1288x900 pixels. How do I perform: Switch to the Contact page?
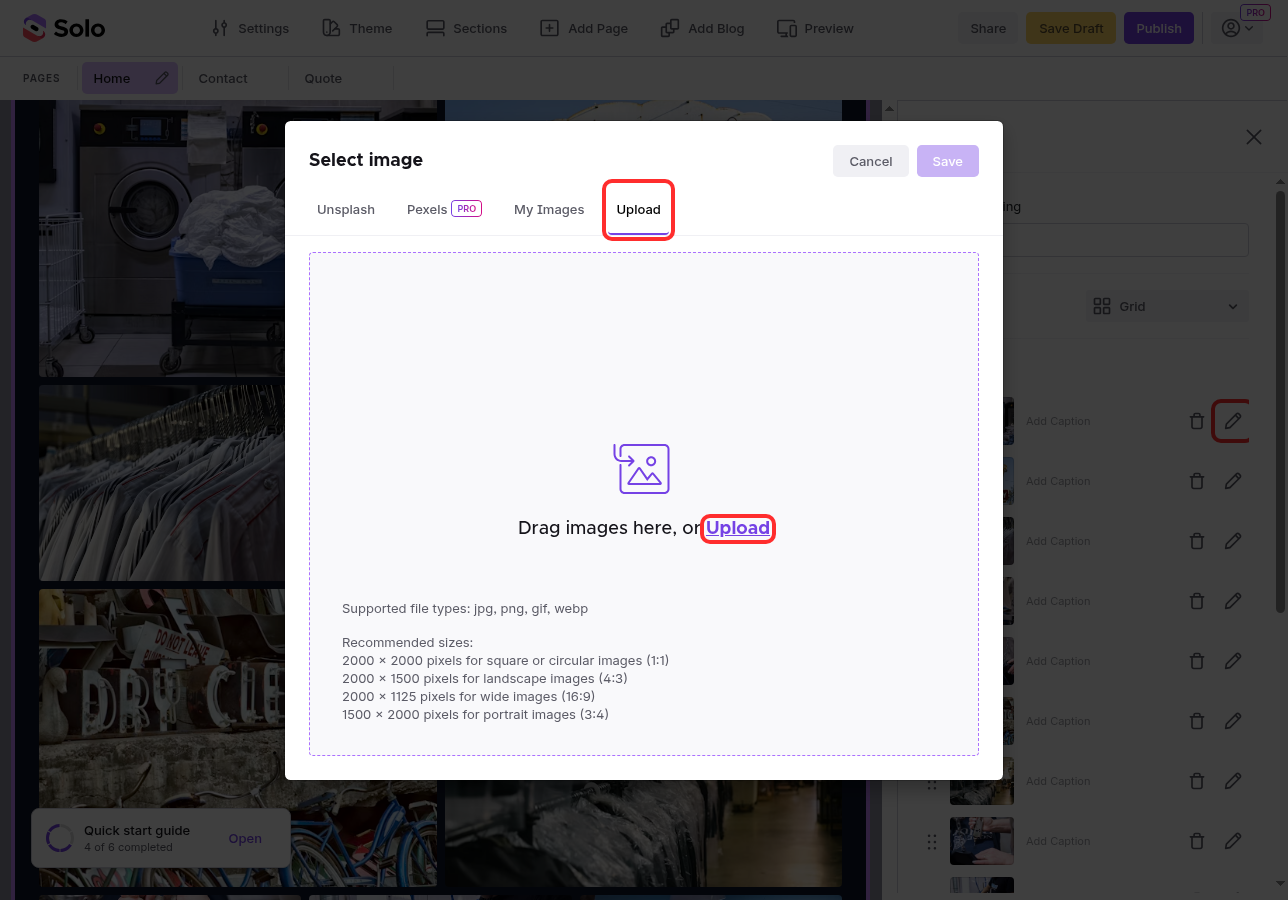coord(223,78)
